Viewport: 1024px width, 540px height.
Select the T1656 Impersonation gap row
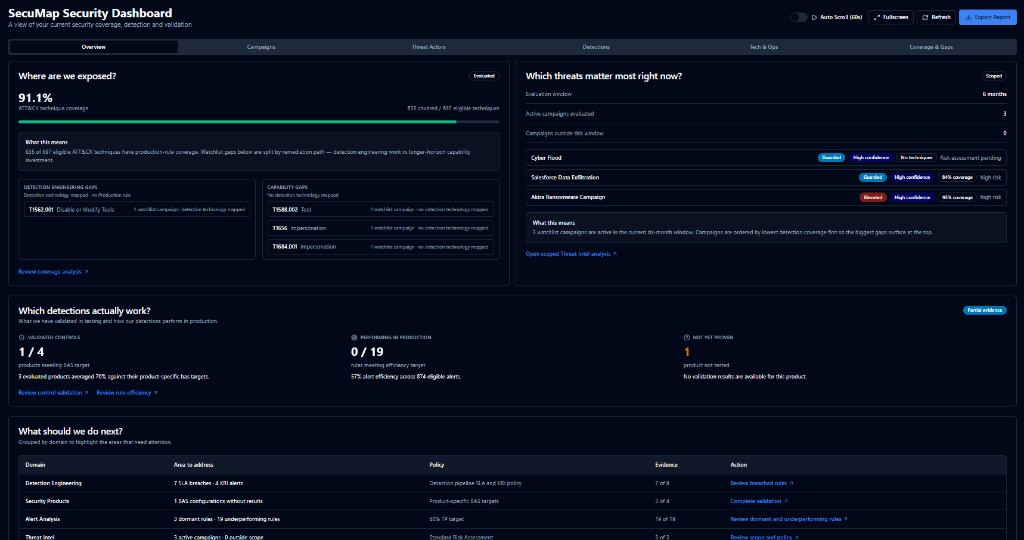(x=380, y=228)
